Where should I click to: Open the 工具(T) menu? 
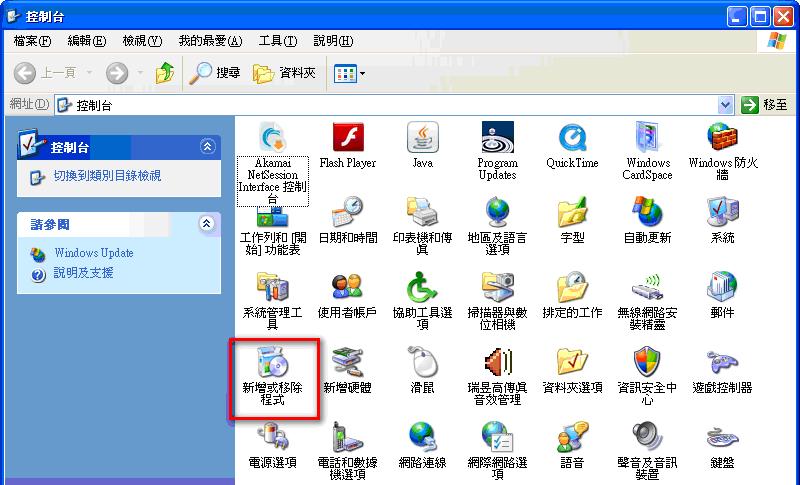(278, 41)
